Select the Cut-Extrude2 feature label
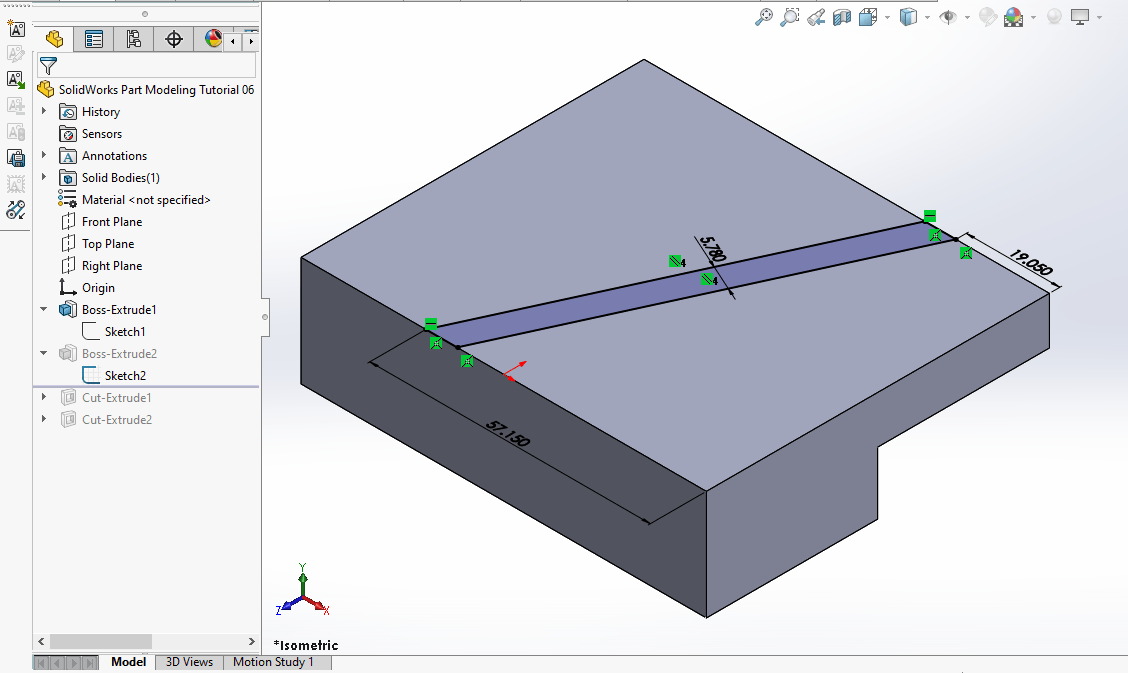The width and height of the screenshot is (1128, 673). pos(117,420)
